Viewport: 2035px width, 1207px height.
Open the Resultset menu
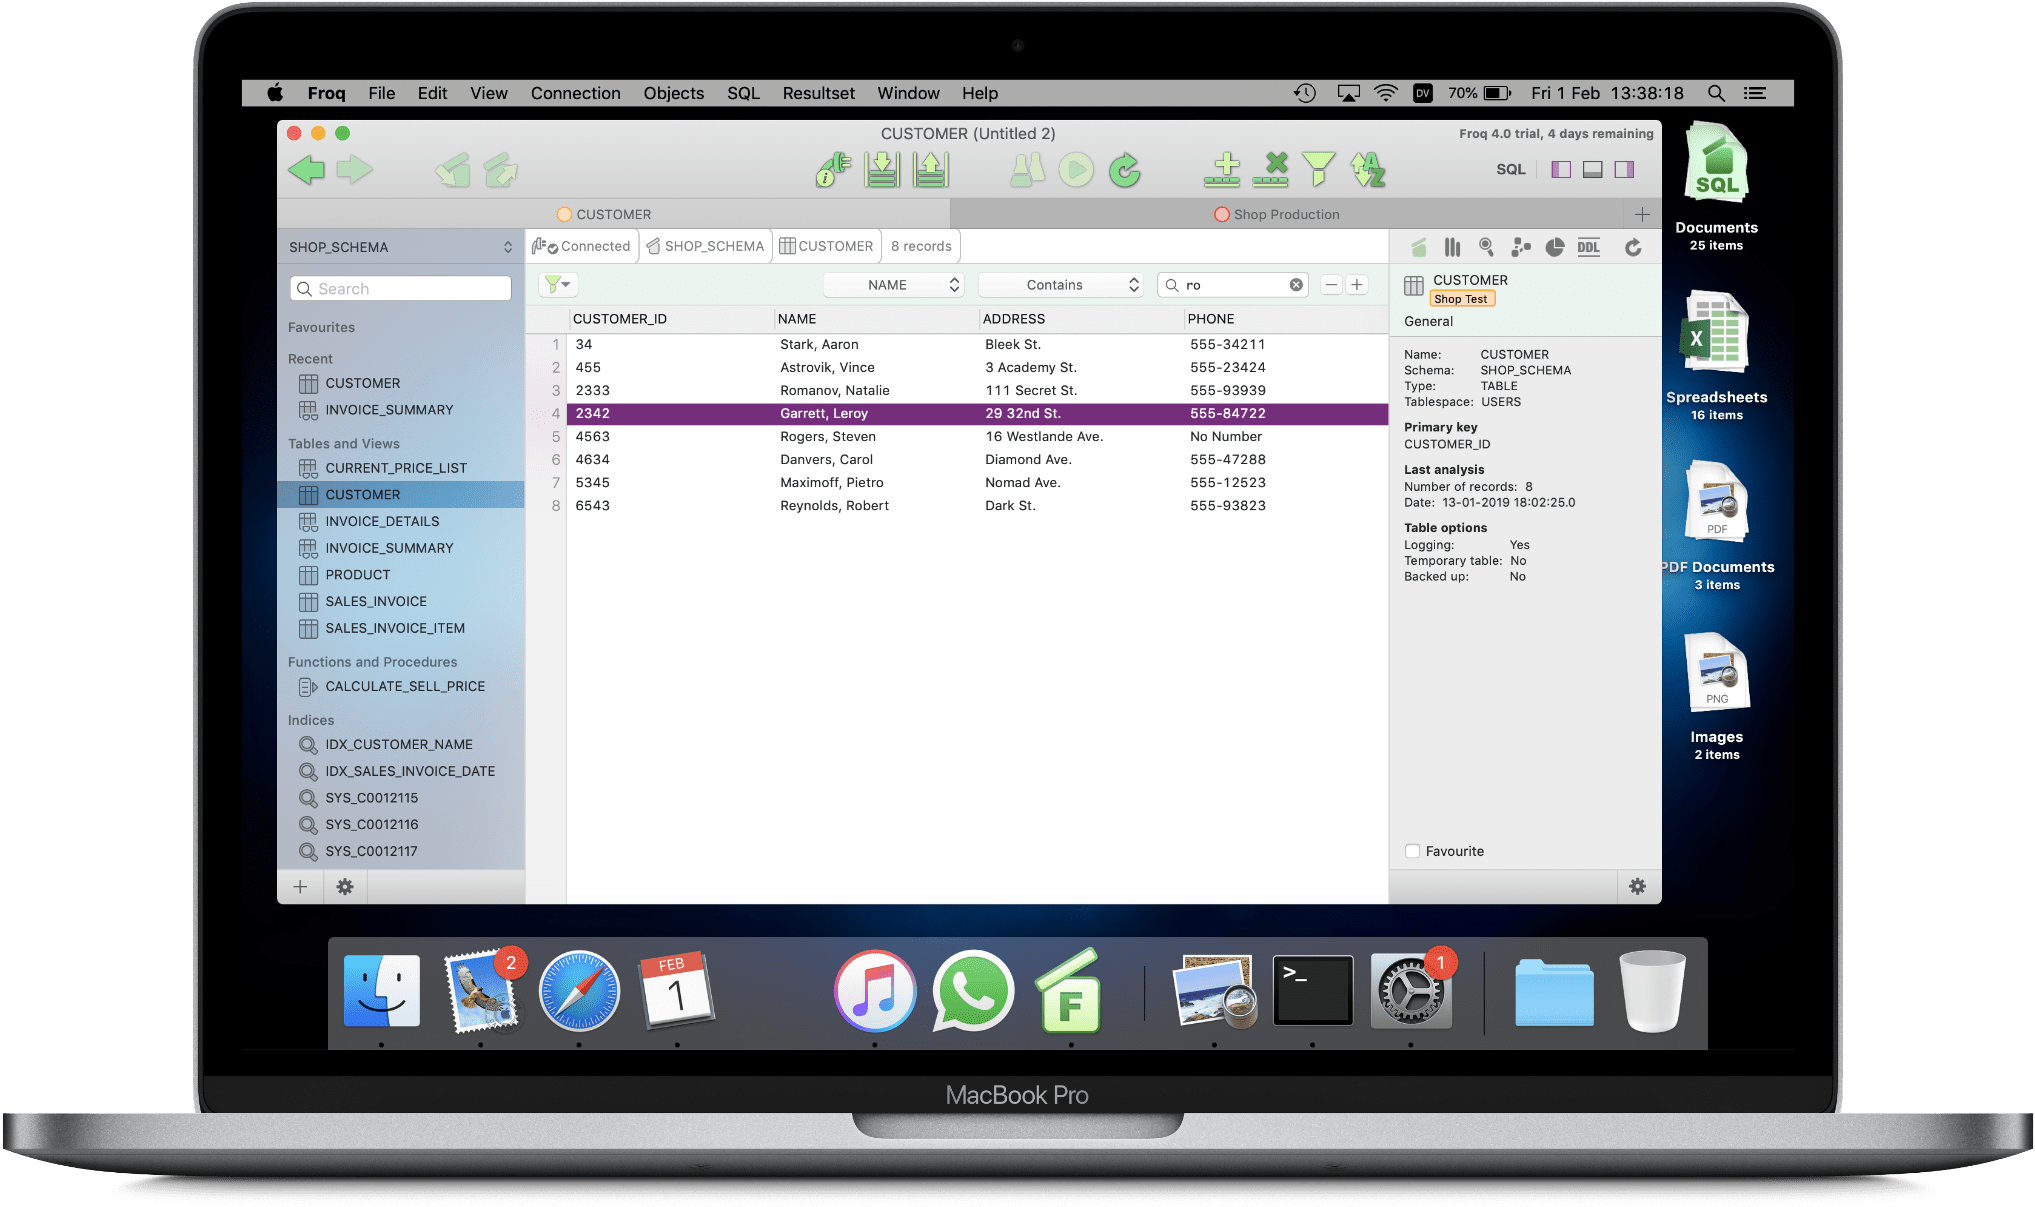[x=818, y=93]
